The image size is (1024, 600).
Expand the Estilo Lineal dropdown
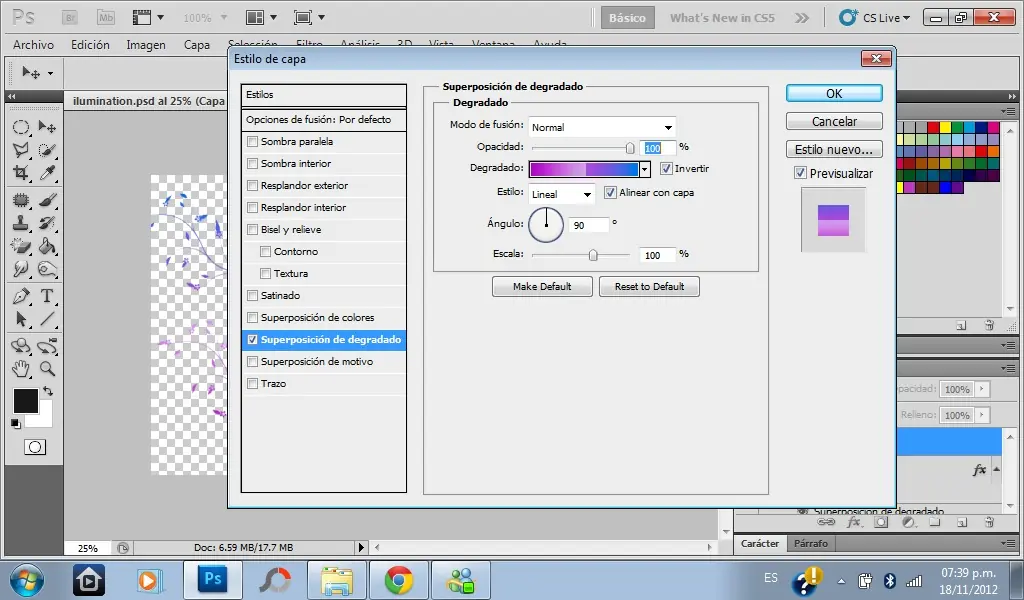[561, 194]
